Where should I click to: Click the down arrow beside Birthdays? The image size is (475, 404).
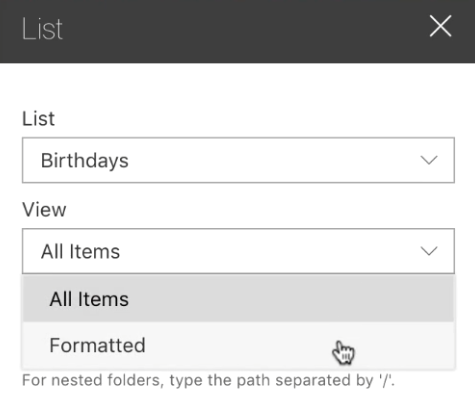pos(429,160)
